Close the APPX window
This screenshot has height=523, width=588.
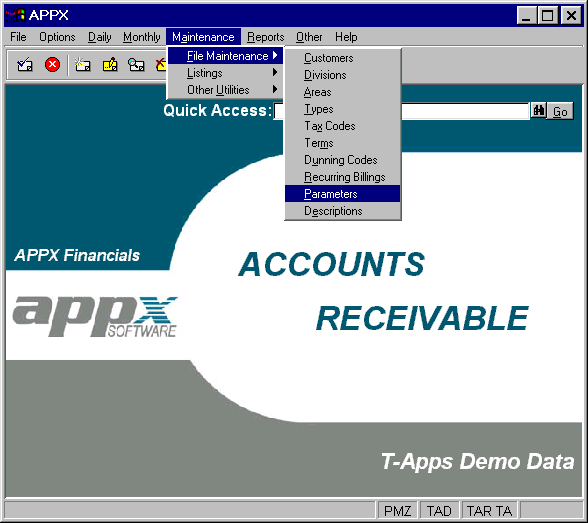pos(571,15)
